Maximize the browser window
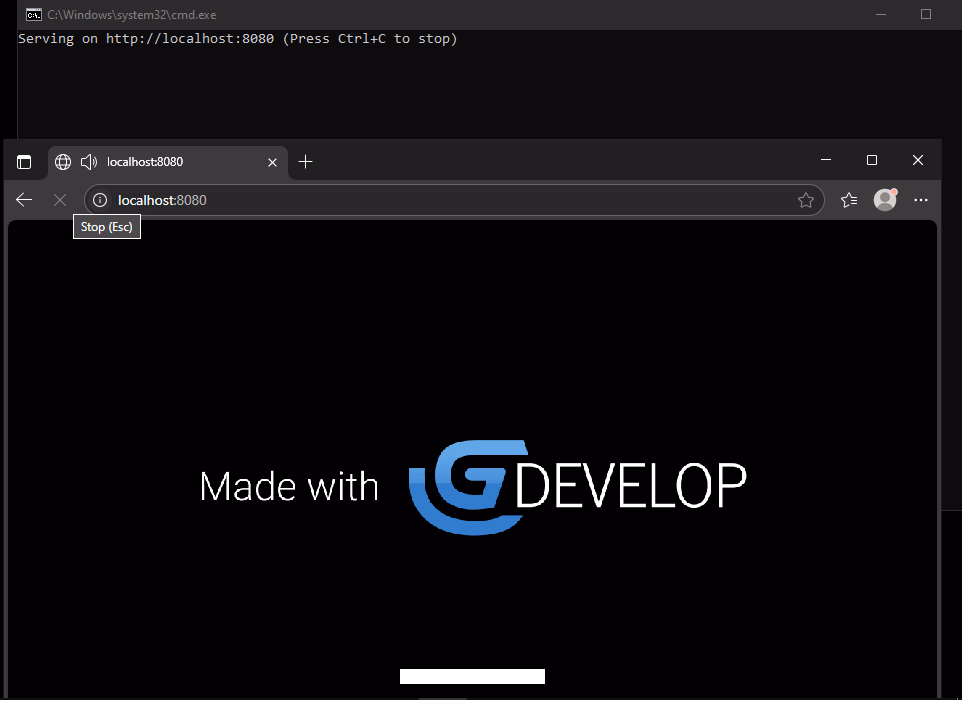963x720 pixels. pos(872,160)
